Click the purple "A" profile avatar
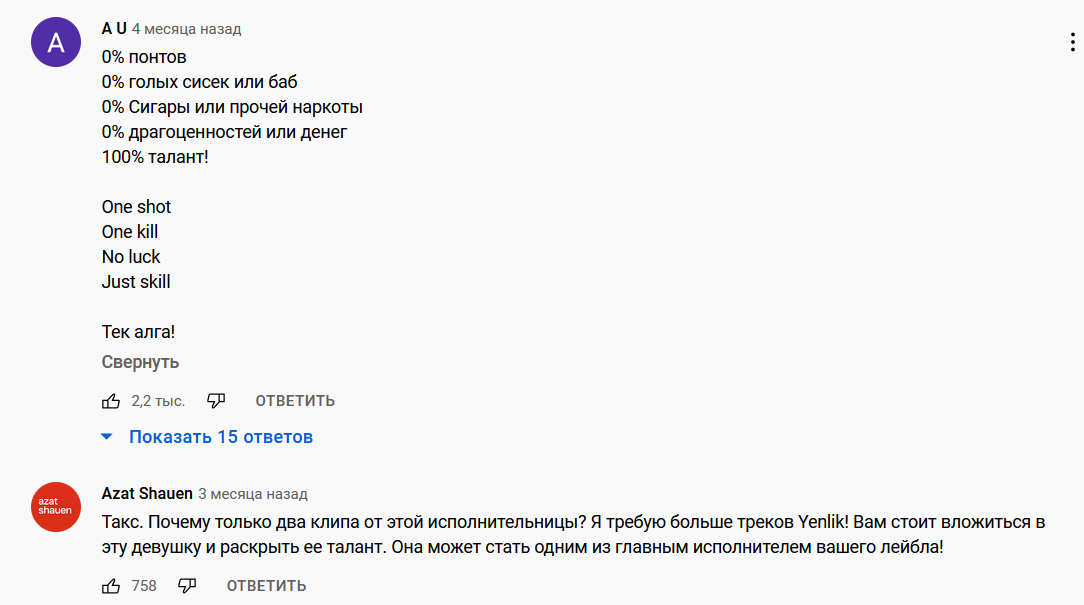The width and height of the screenshot is (1084, 605). click(56, 42)
